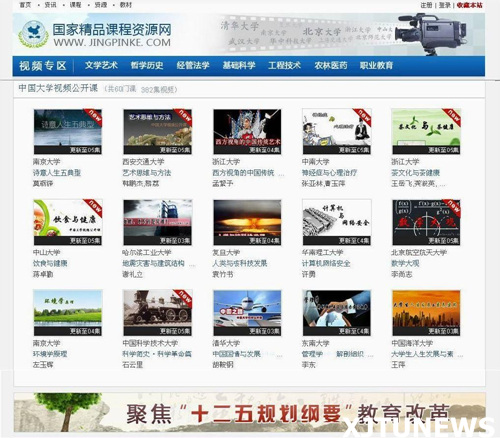Image resolution: width=500 pixels, height=438 pixels.
Task: Click the 注册 register link
Action: click(426, 5)
